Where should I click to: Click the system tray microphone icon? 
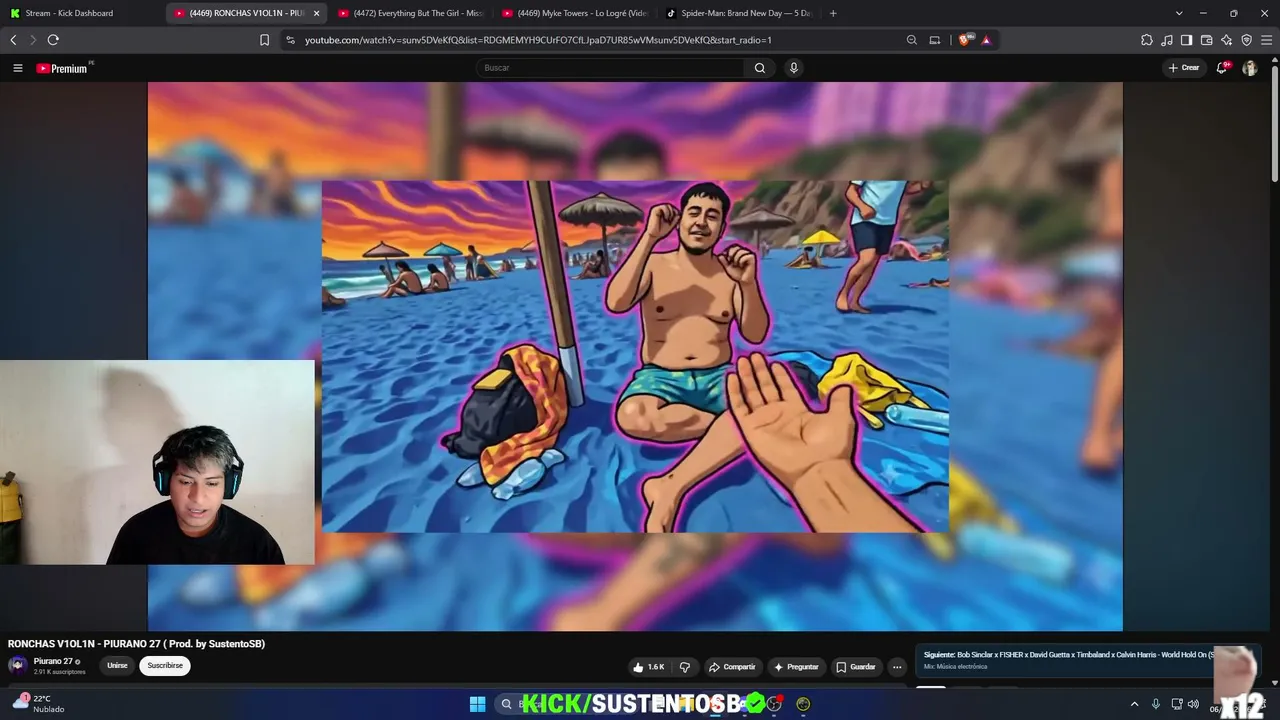pos(1156,704)
